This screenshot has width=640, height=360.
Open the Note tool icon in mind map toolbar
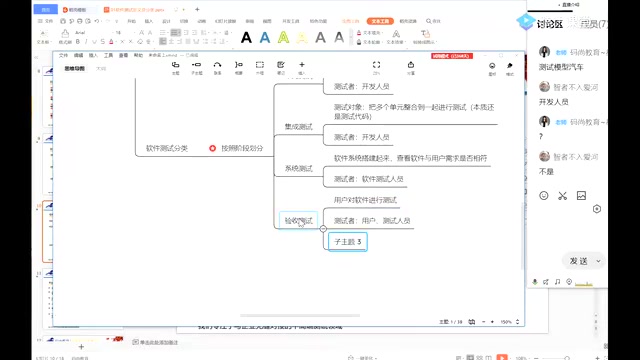[281, 65]
